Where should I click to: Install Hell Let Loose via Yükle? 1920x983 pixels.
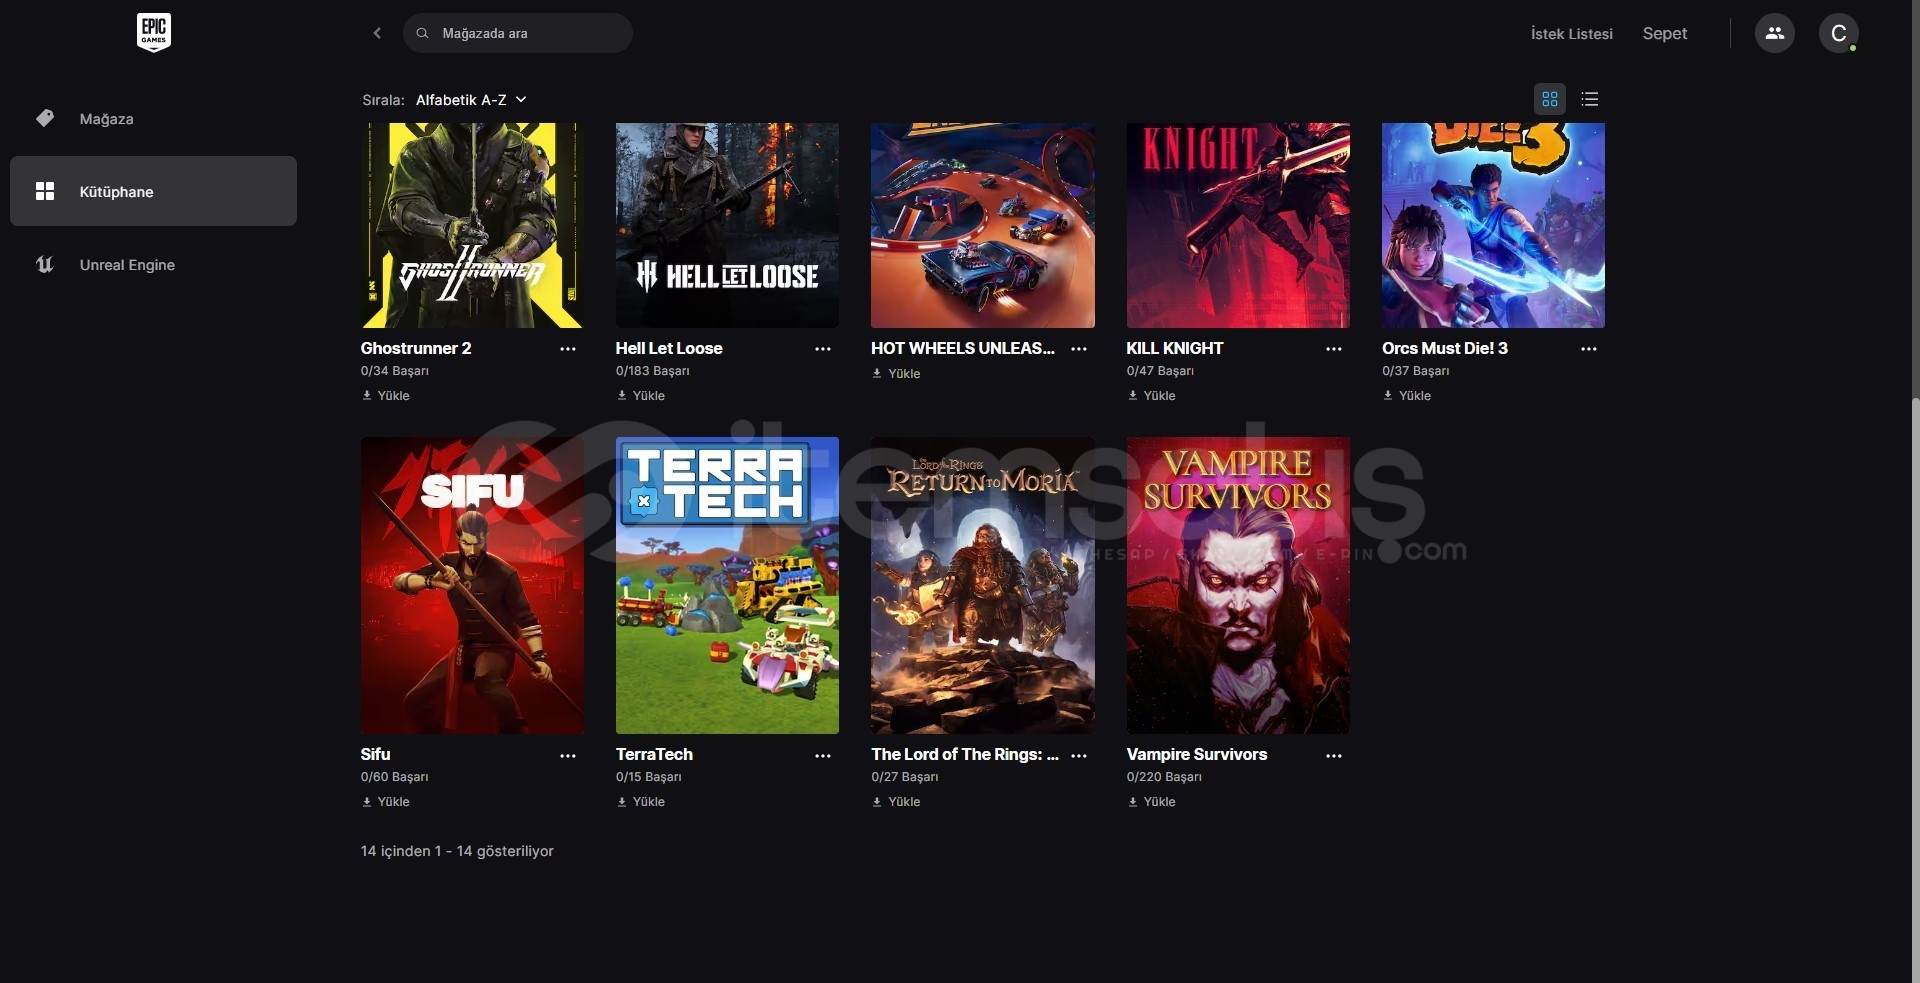tap(641, 395)
